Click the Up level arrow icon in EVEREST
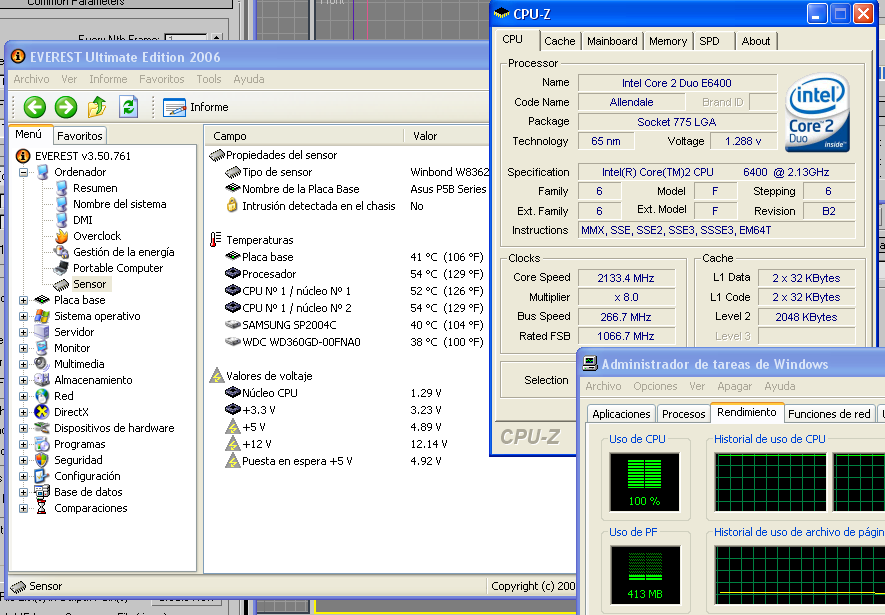 (97, 107)
